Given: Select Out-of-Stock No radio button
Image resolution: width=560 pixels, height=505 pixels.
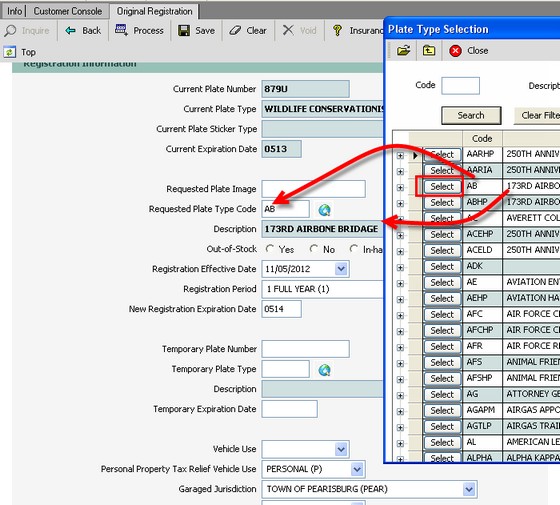Looking at the screenshot, I should click(314, 249).
